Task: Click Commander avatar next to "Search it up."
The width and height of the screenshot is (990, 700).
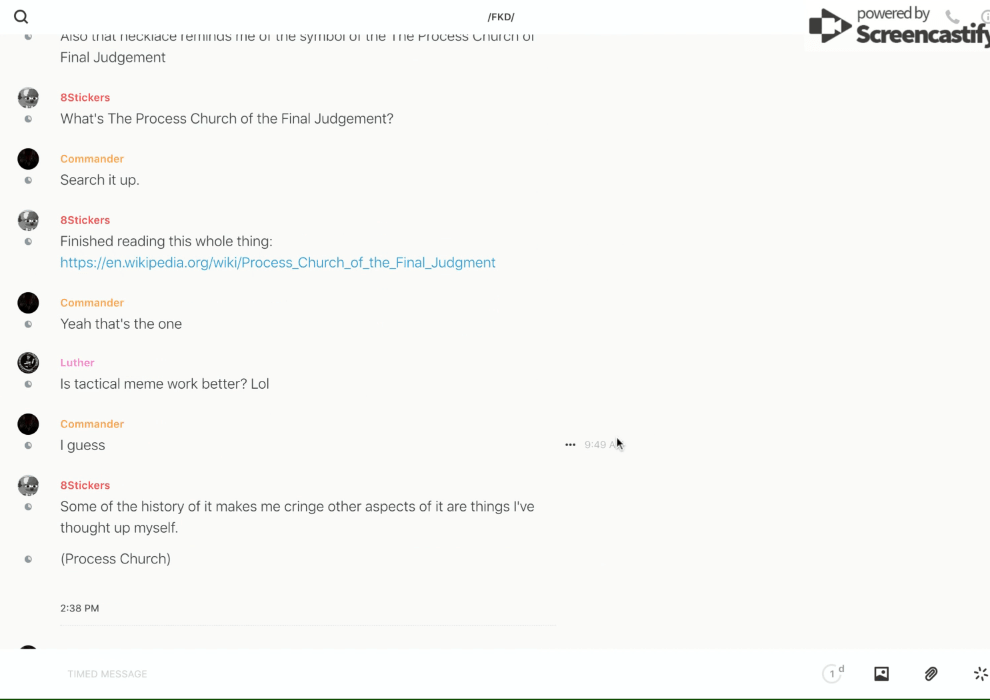Action: click(x=28, y=159)
